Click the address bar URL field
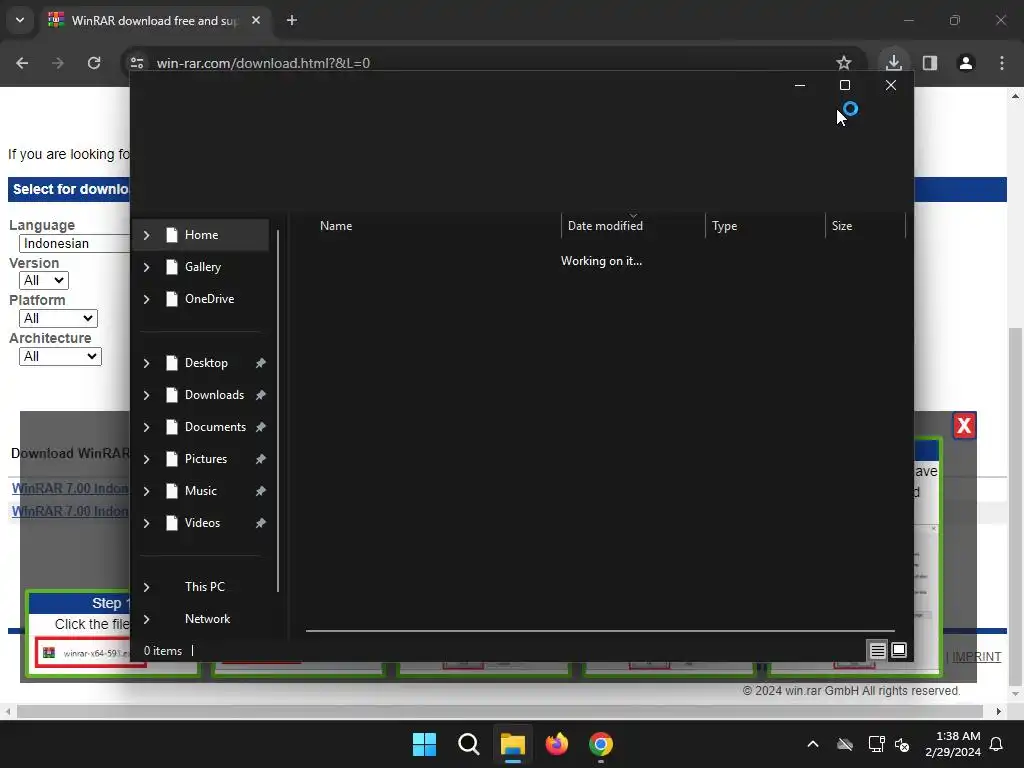The height and width of the screenshot is (768, 1024). pos(483,63)
